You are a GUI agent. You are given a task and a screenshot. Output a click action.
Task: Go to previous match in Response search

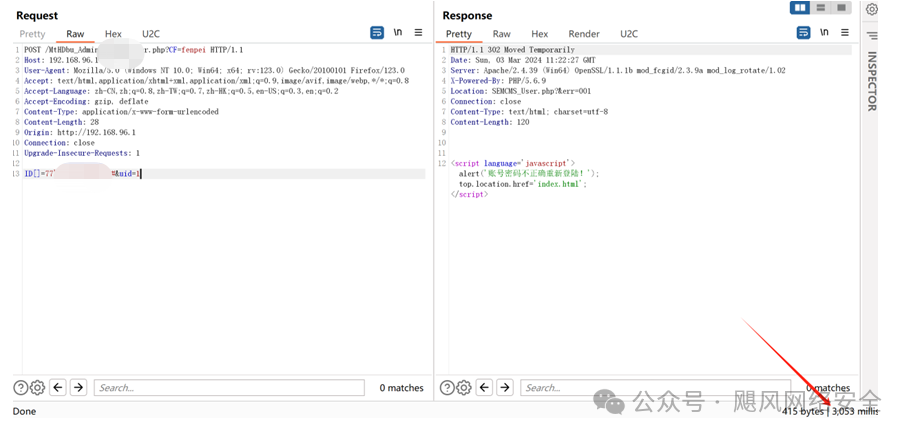coord(484,388)
